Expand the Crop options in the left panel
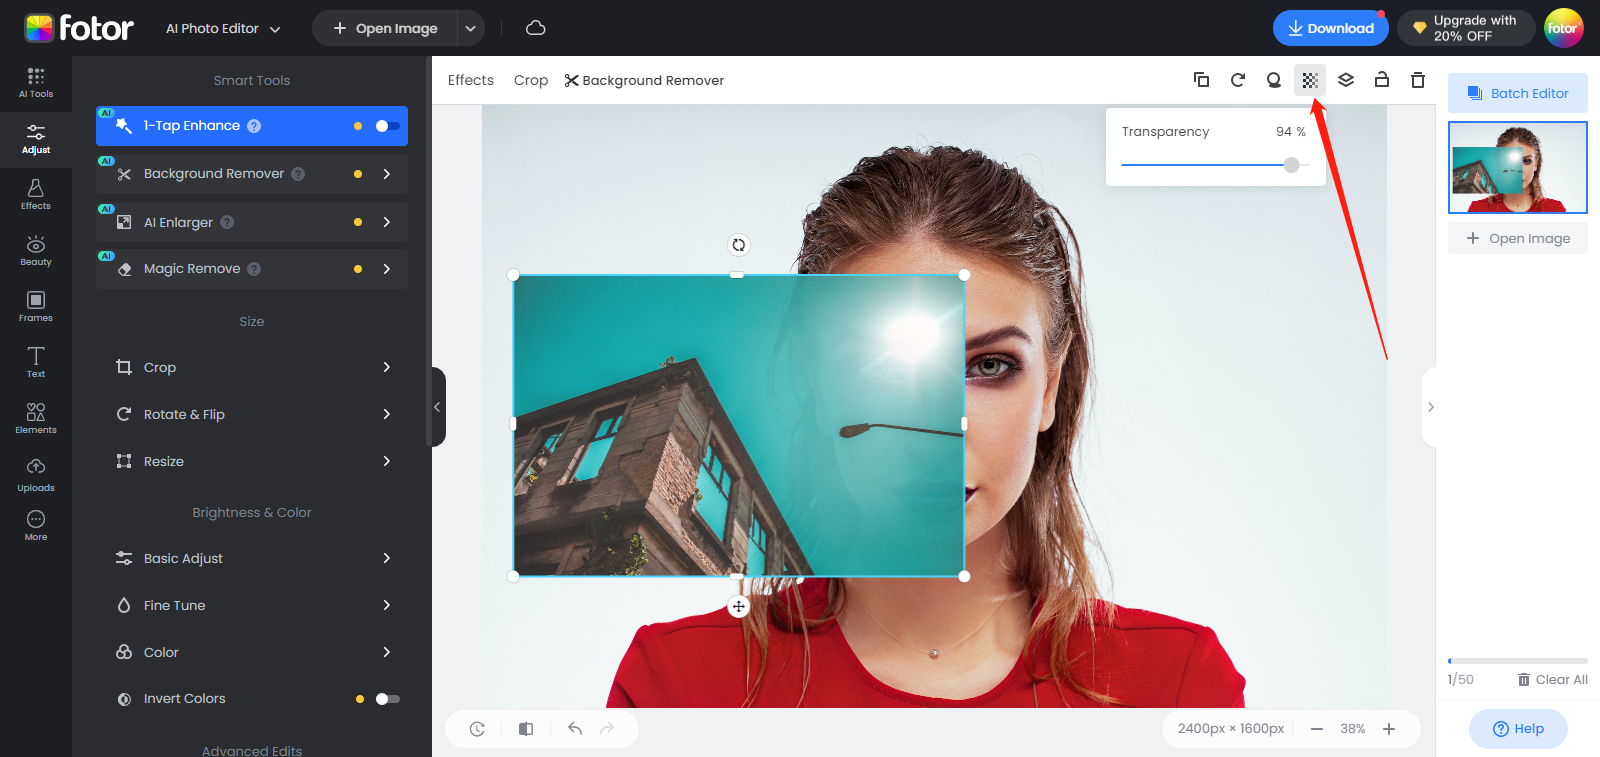The height and width of the screenshot is (757, 1600). click(252, 367)
